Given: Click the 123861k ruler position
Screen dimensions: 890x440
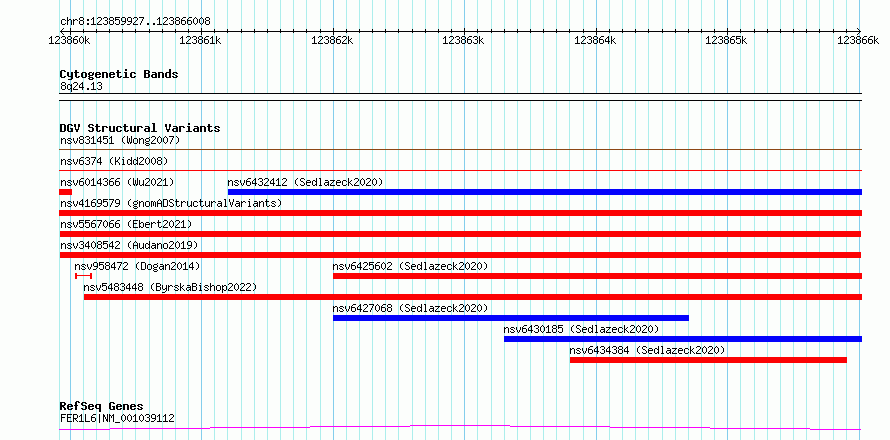Looking at the screenshot, I should coord(201,40).
